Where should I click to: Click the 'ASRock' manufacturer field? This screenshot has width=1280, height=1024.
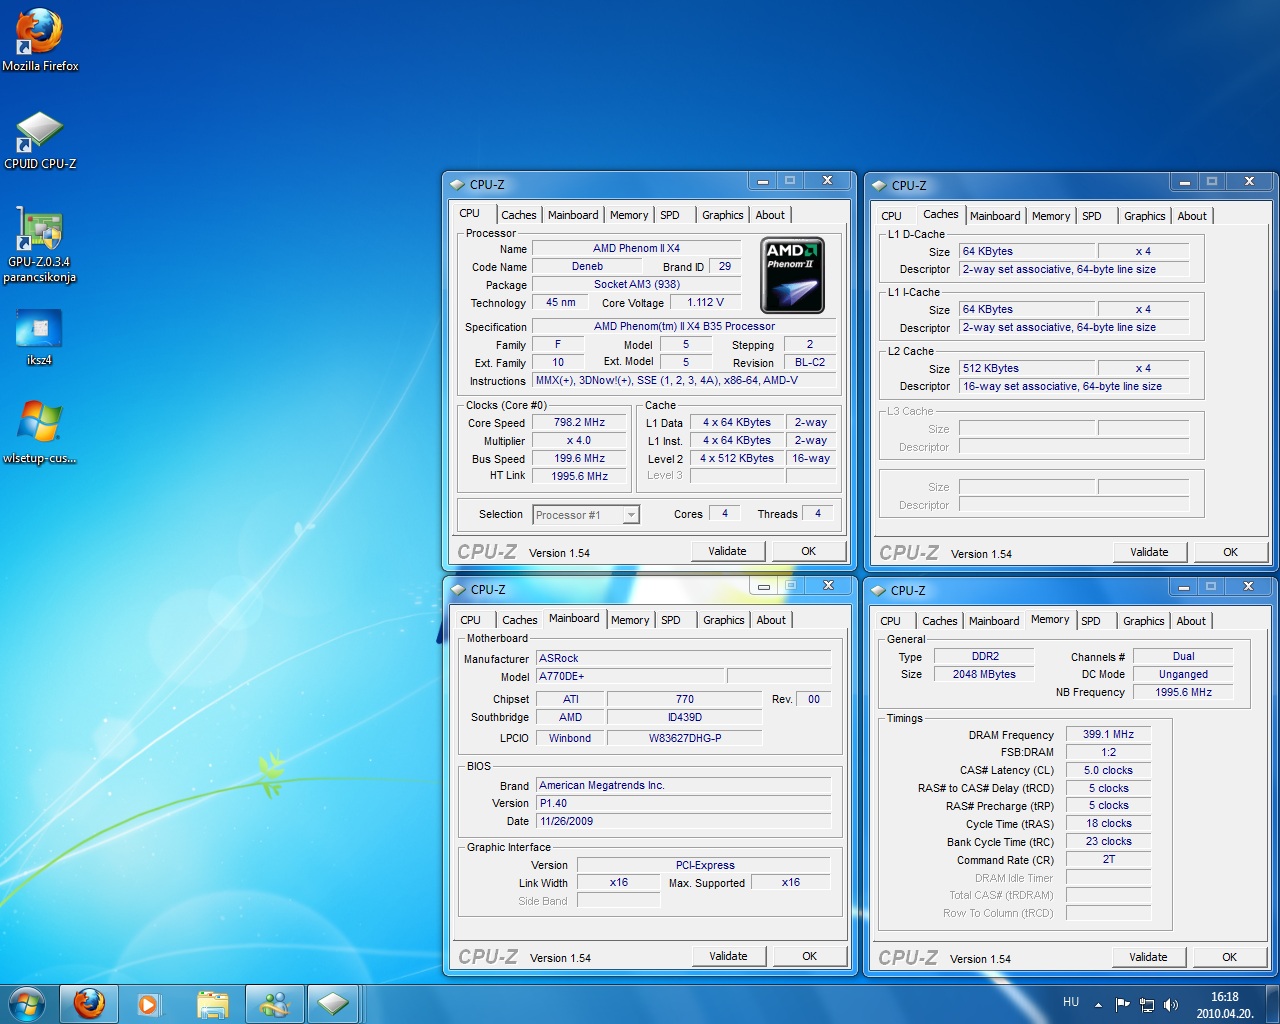(x=683, y=658)
